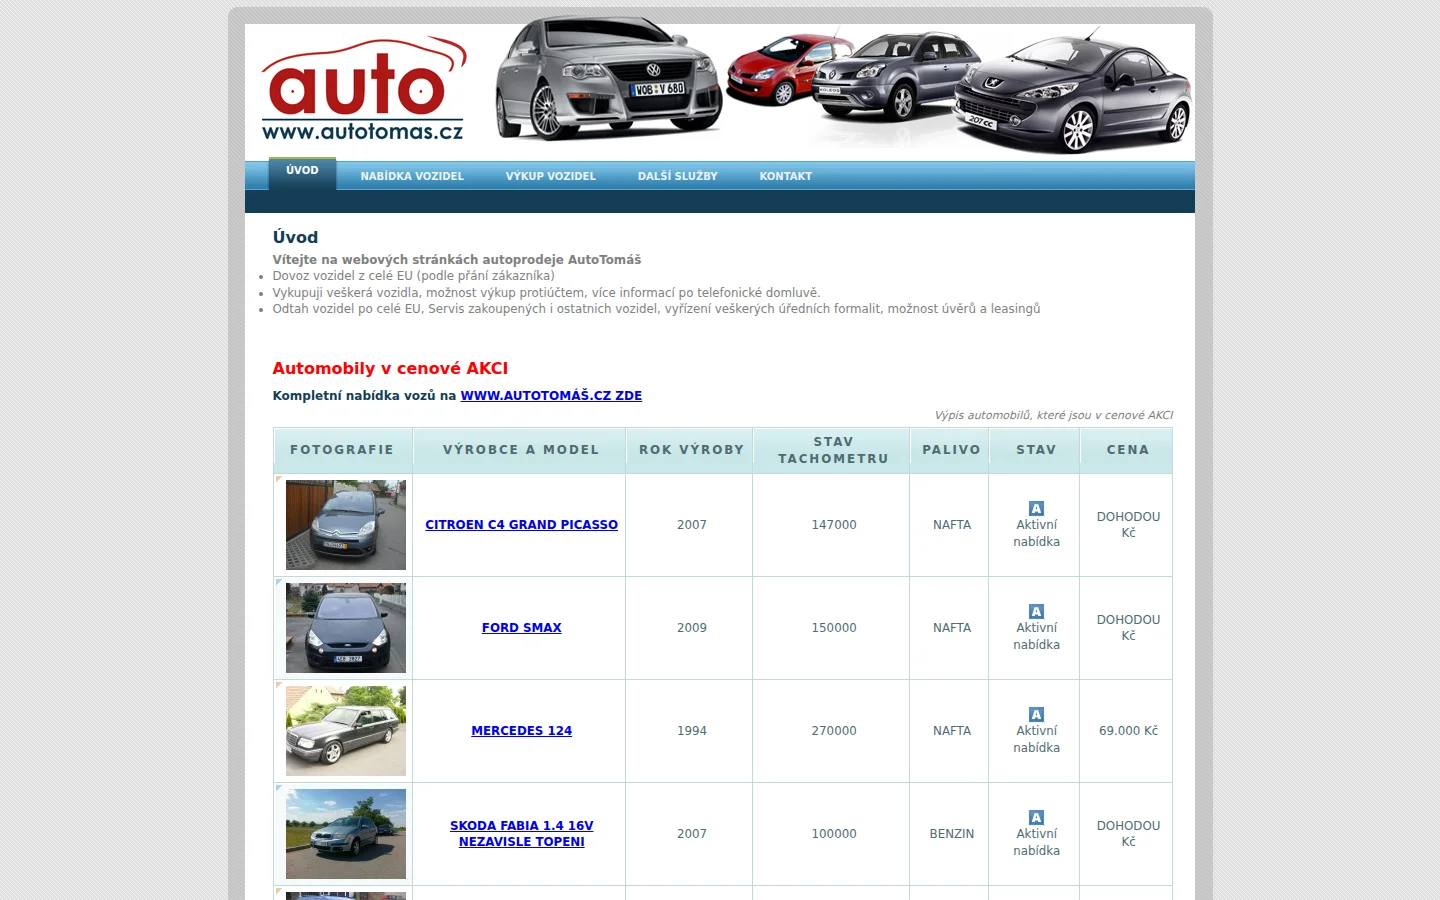1440x900 pixels.
Task: Select DALŠÍ SLUŽBY in navigation
Action: [678, 176]
